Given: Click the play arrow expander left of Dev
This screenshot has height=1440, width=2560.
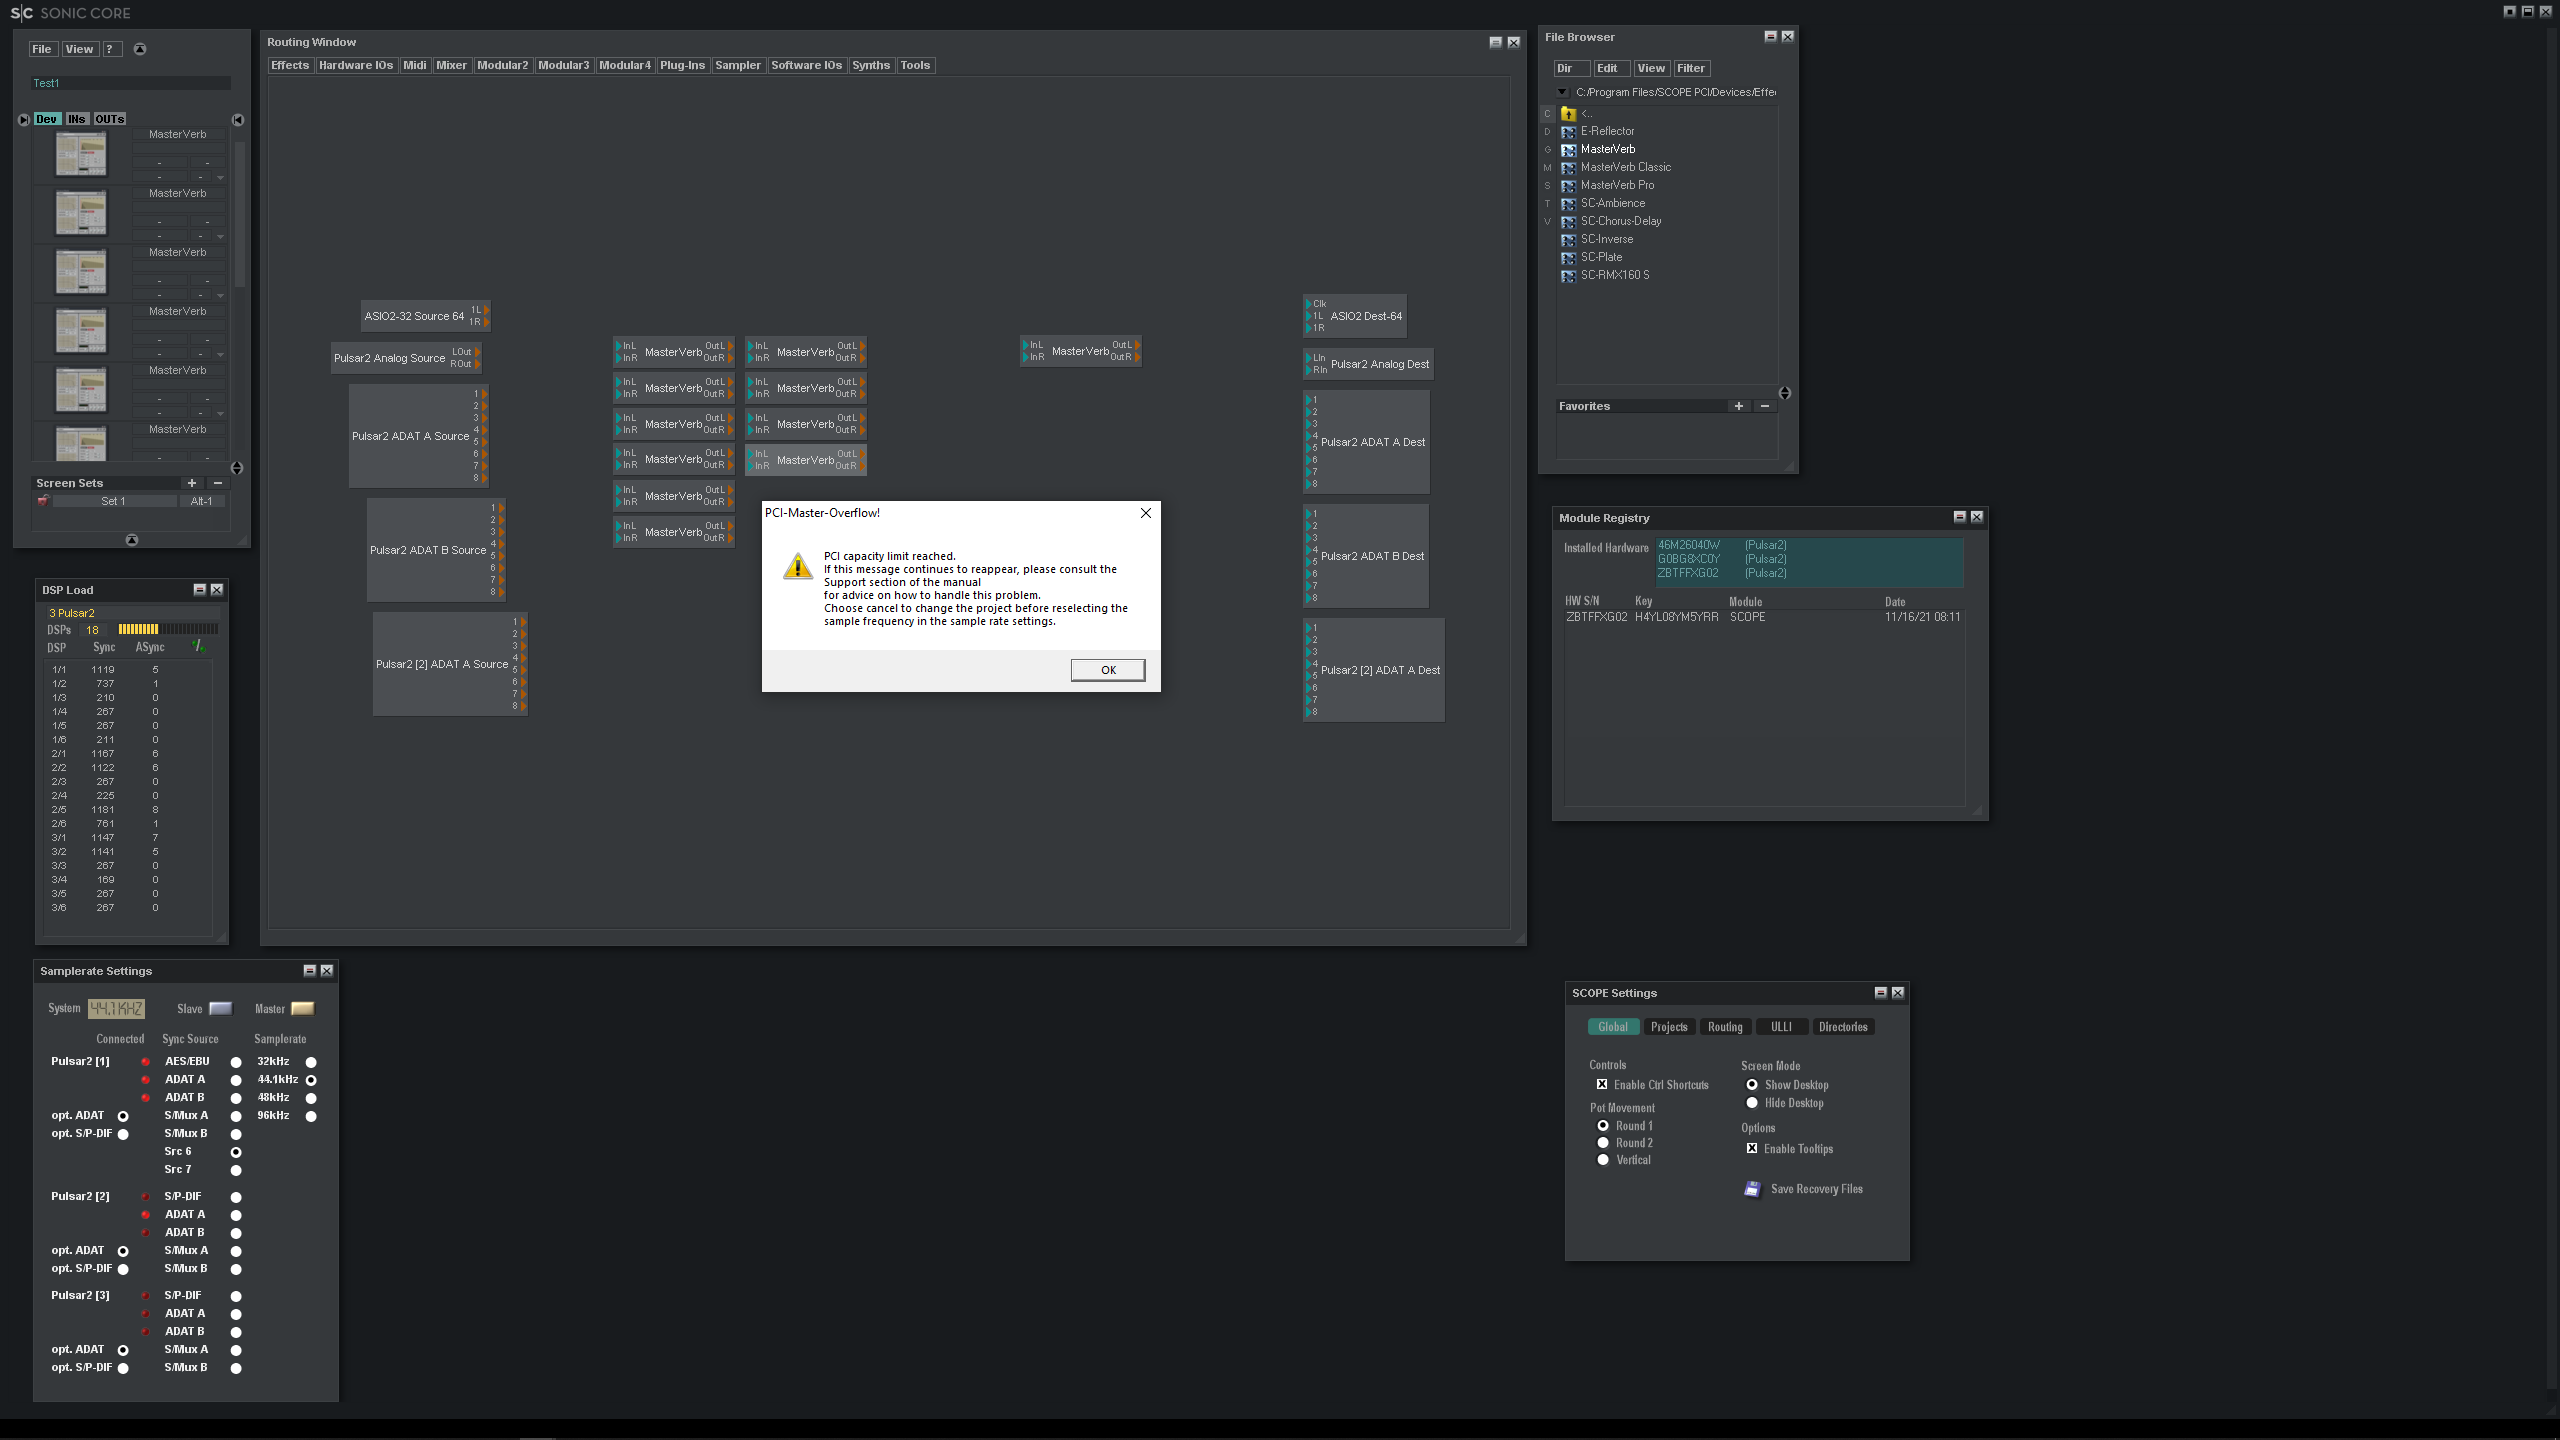Looking at the screenshot, I should (x=24, y=120).
